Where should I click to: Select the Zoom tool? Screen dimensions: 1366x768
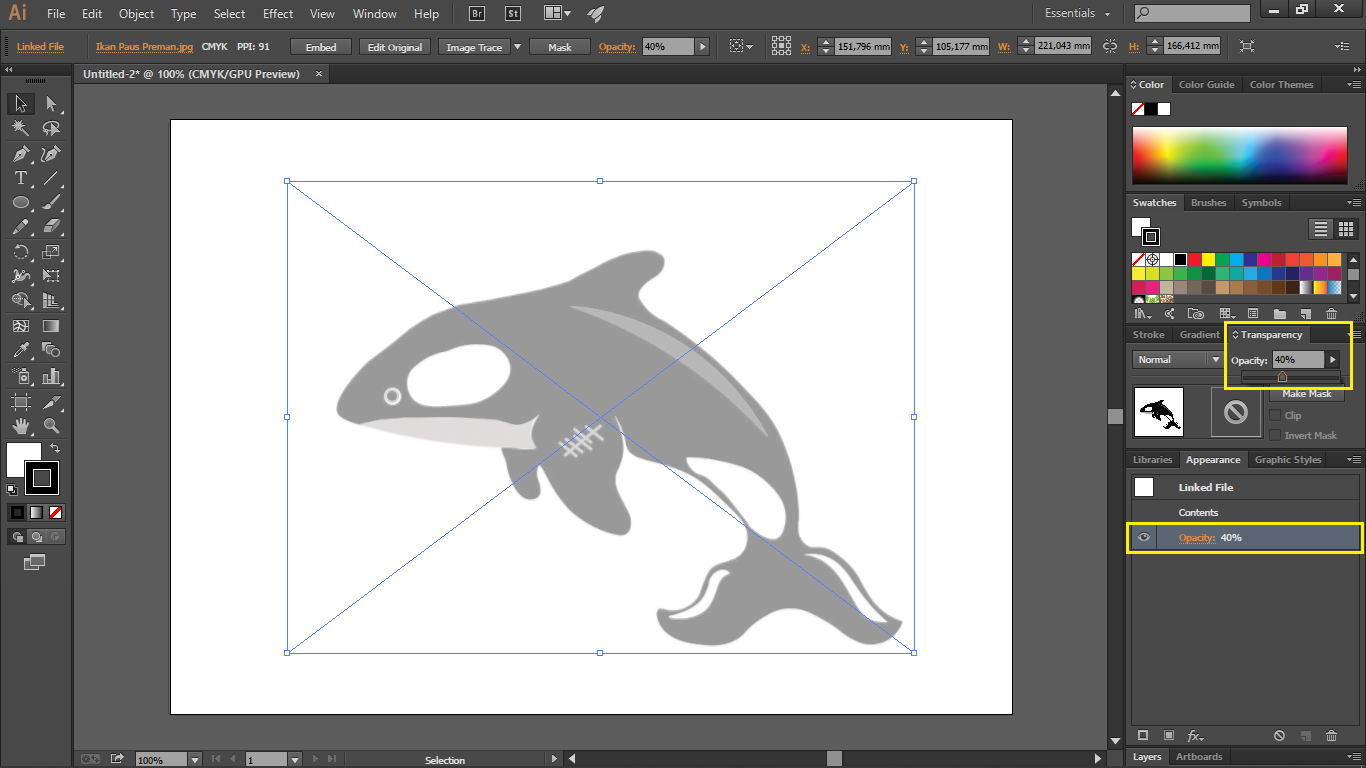52,426
